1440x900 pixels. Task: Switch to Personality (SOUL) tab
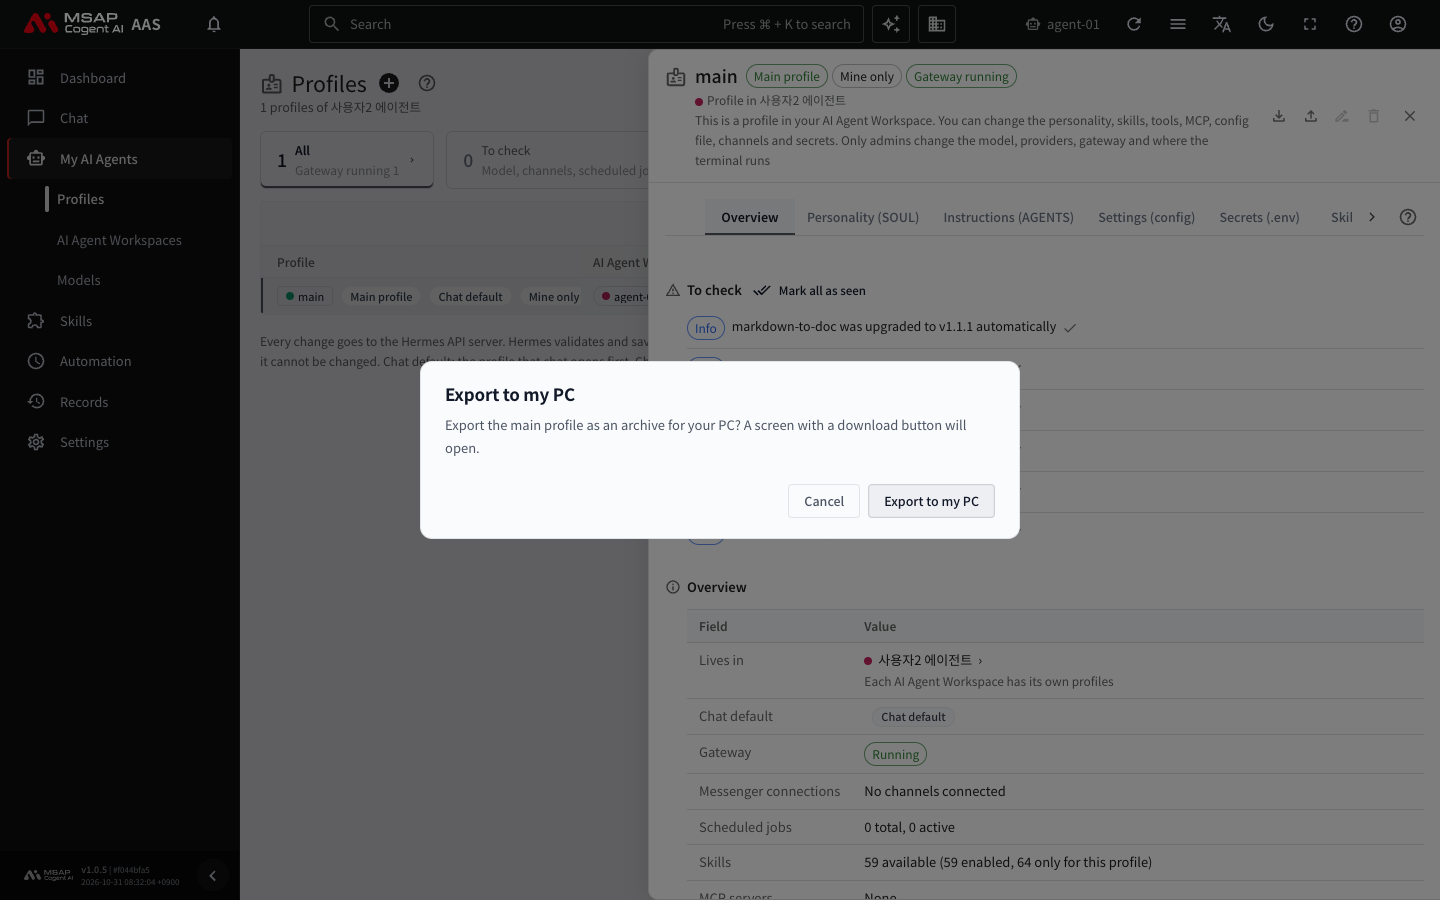click(863, 217)
